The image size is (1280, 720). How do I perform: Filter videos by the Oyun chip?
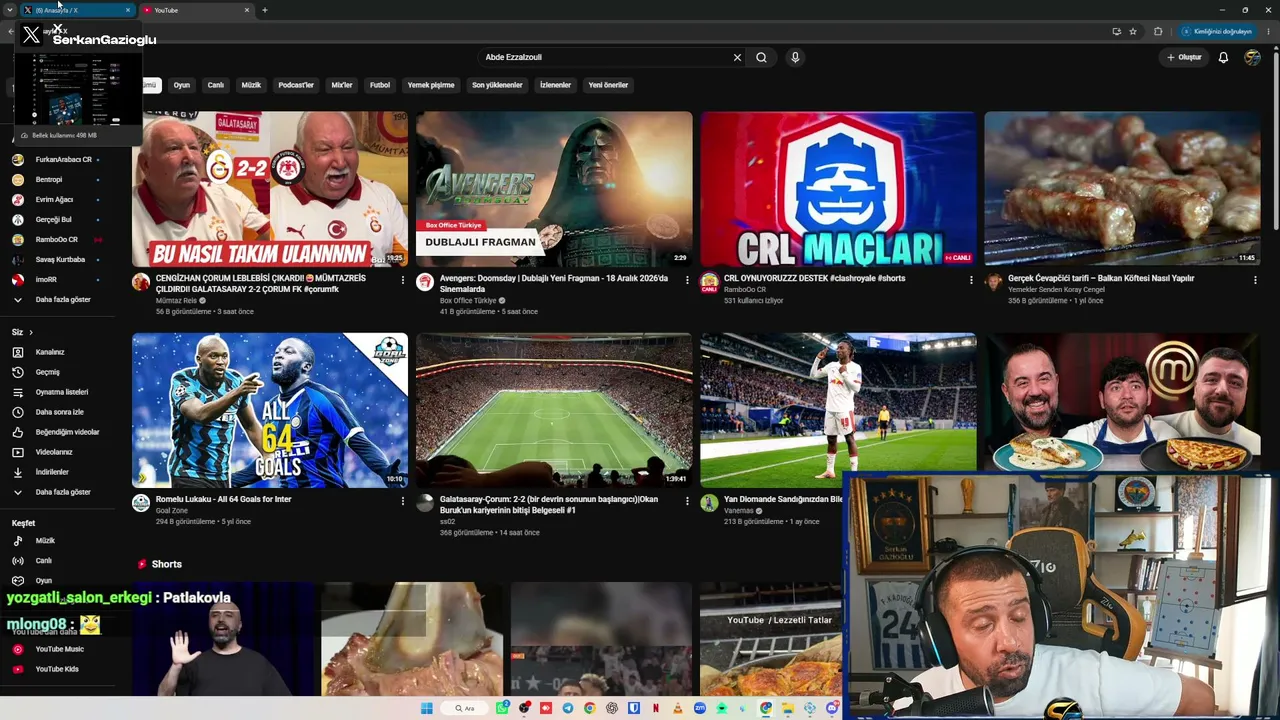coord(182,85)
